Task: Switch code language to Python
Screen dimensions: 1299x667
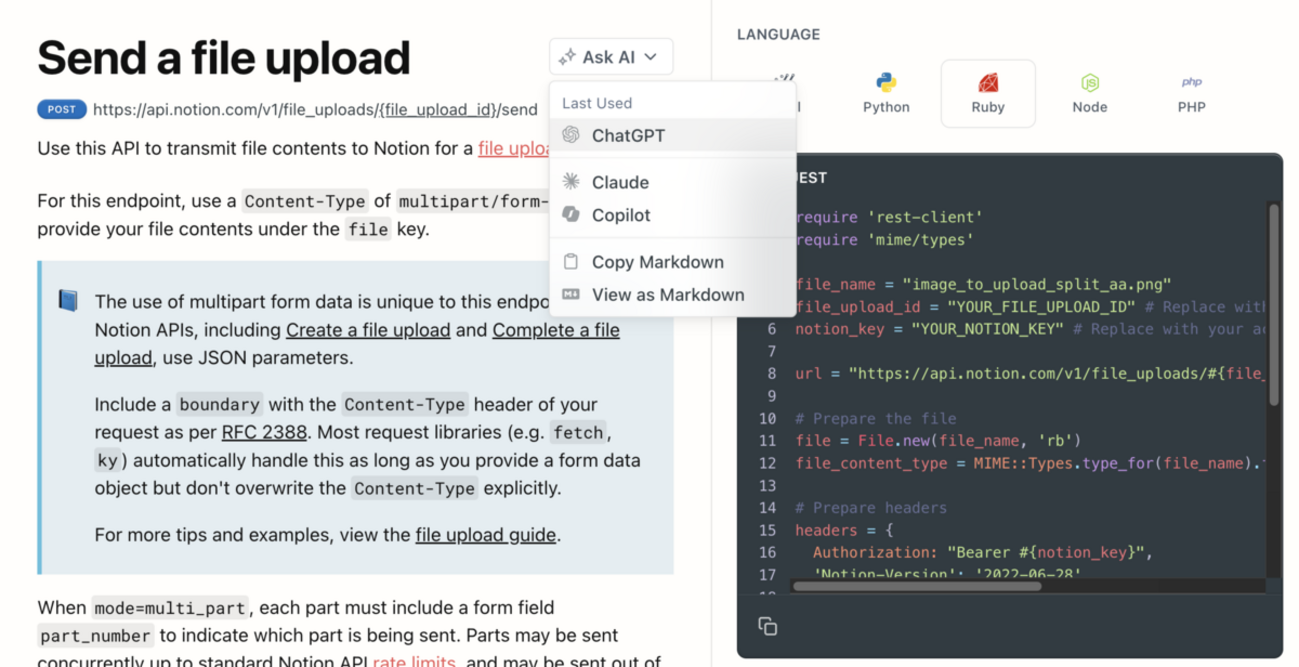Action: [886, 93]
